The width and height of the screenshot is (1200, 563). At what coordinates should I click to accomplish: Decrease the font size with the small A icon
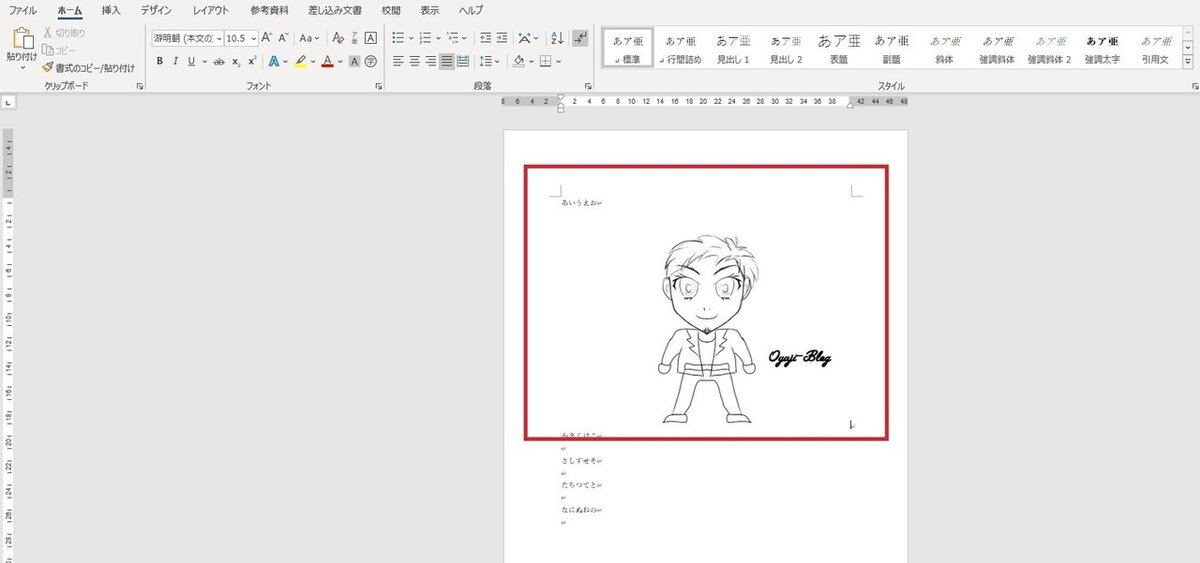click(x=284, y=38)
